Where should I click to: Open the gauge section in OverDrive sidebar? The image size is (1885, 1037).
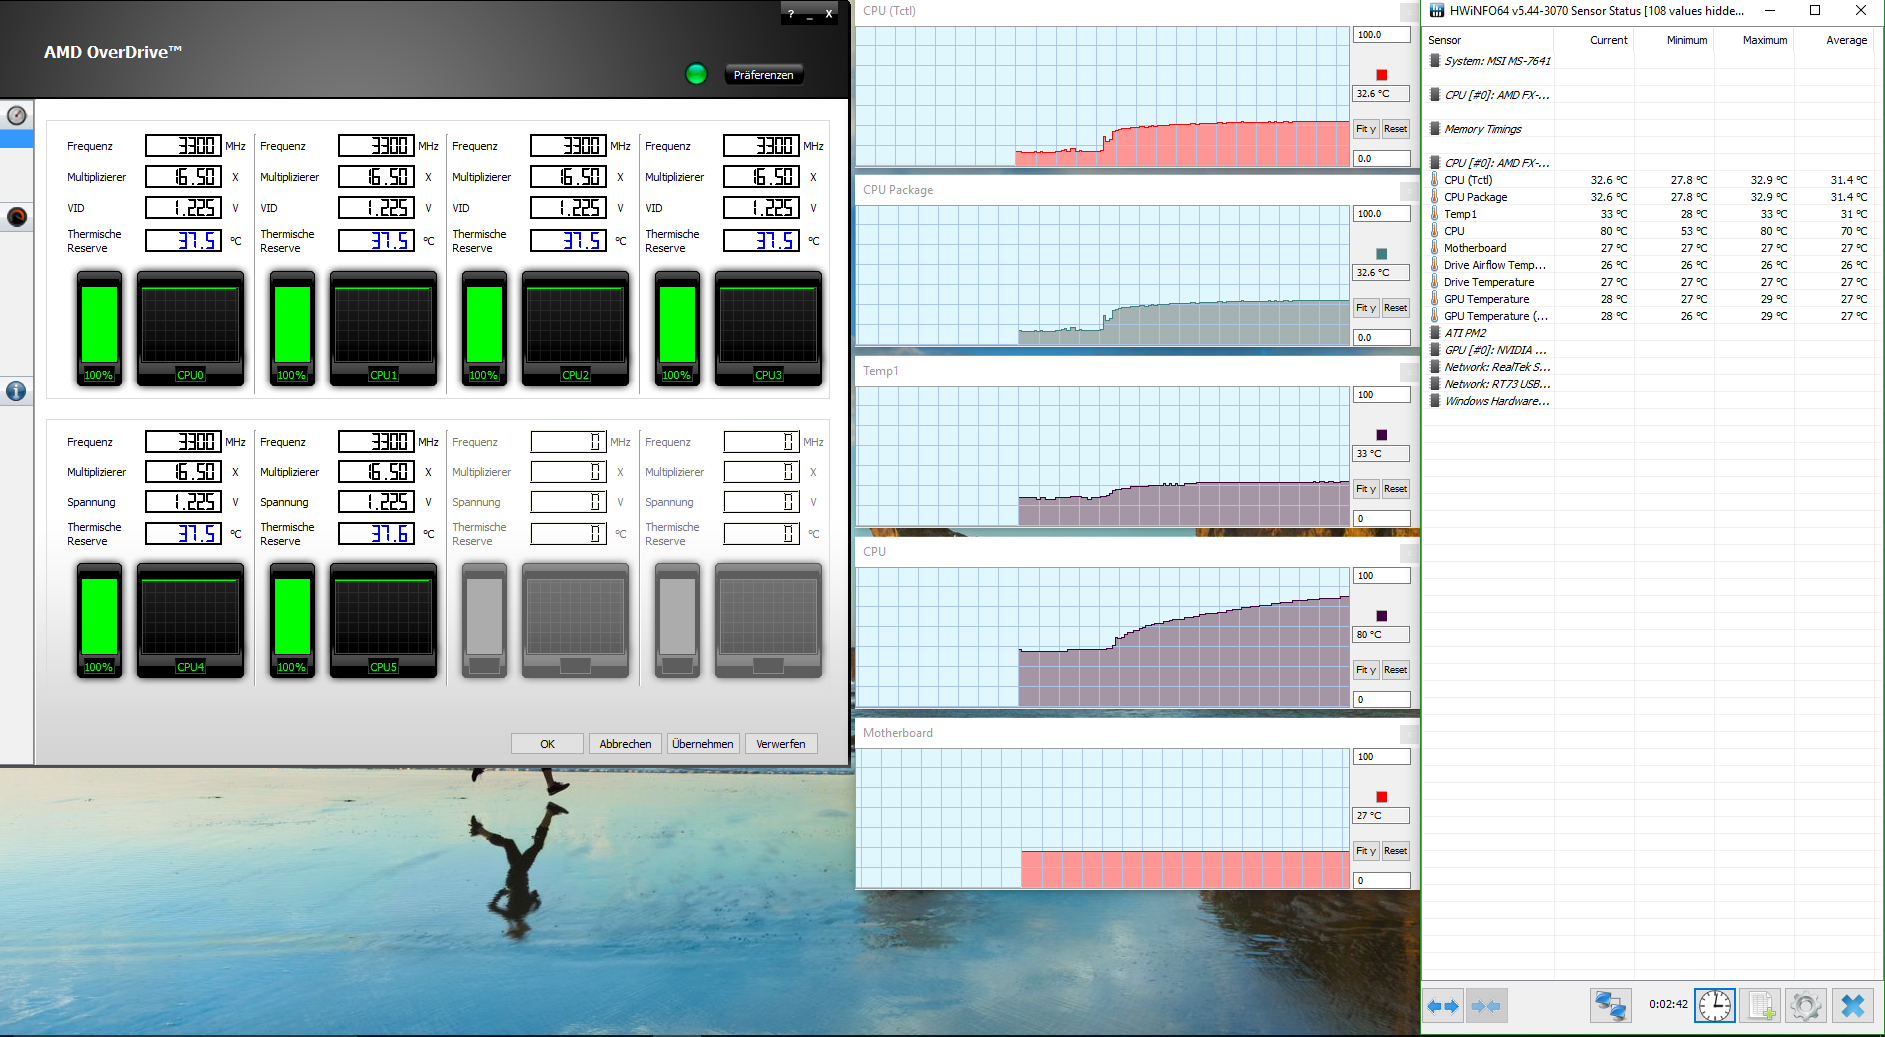point(17,116)
